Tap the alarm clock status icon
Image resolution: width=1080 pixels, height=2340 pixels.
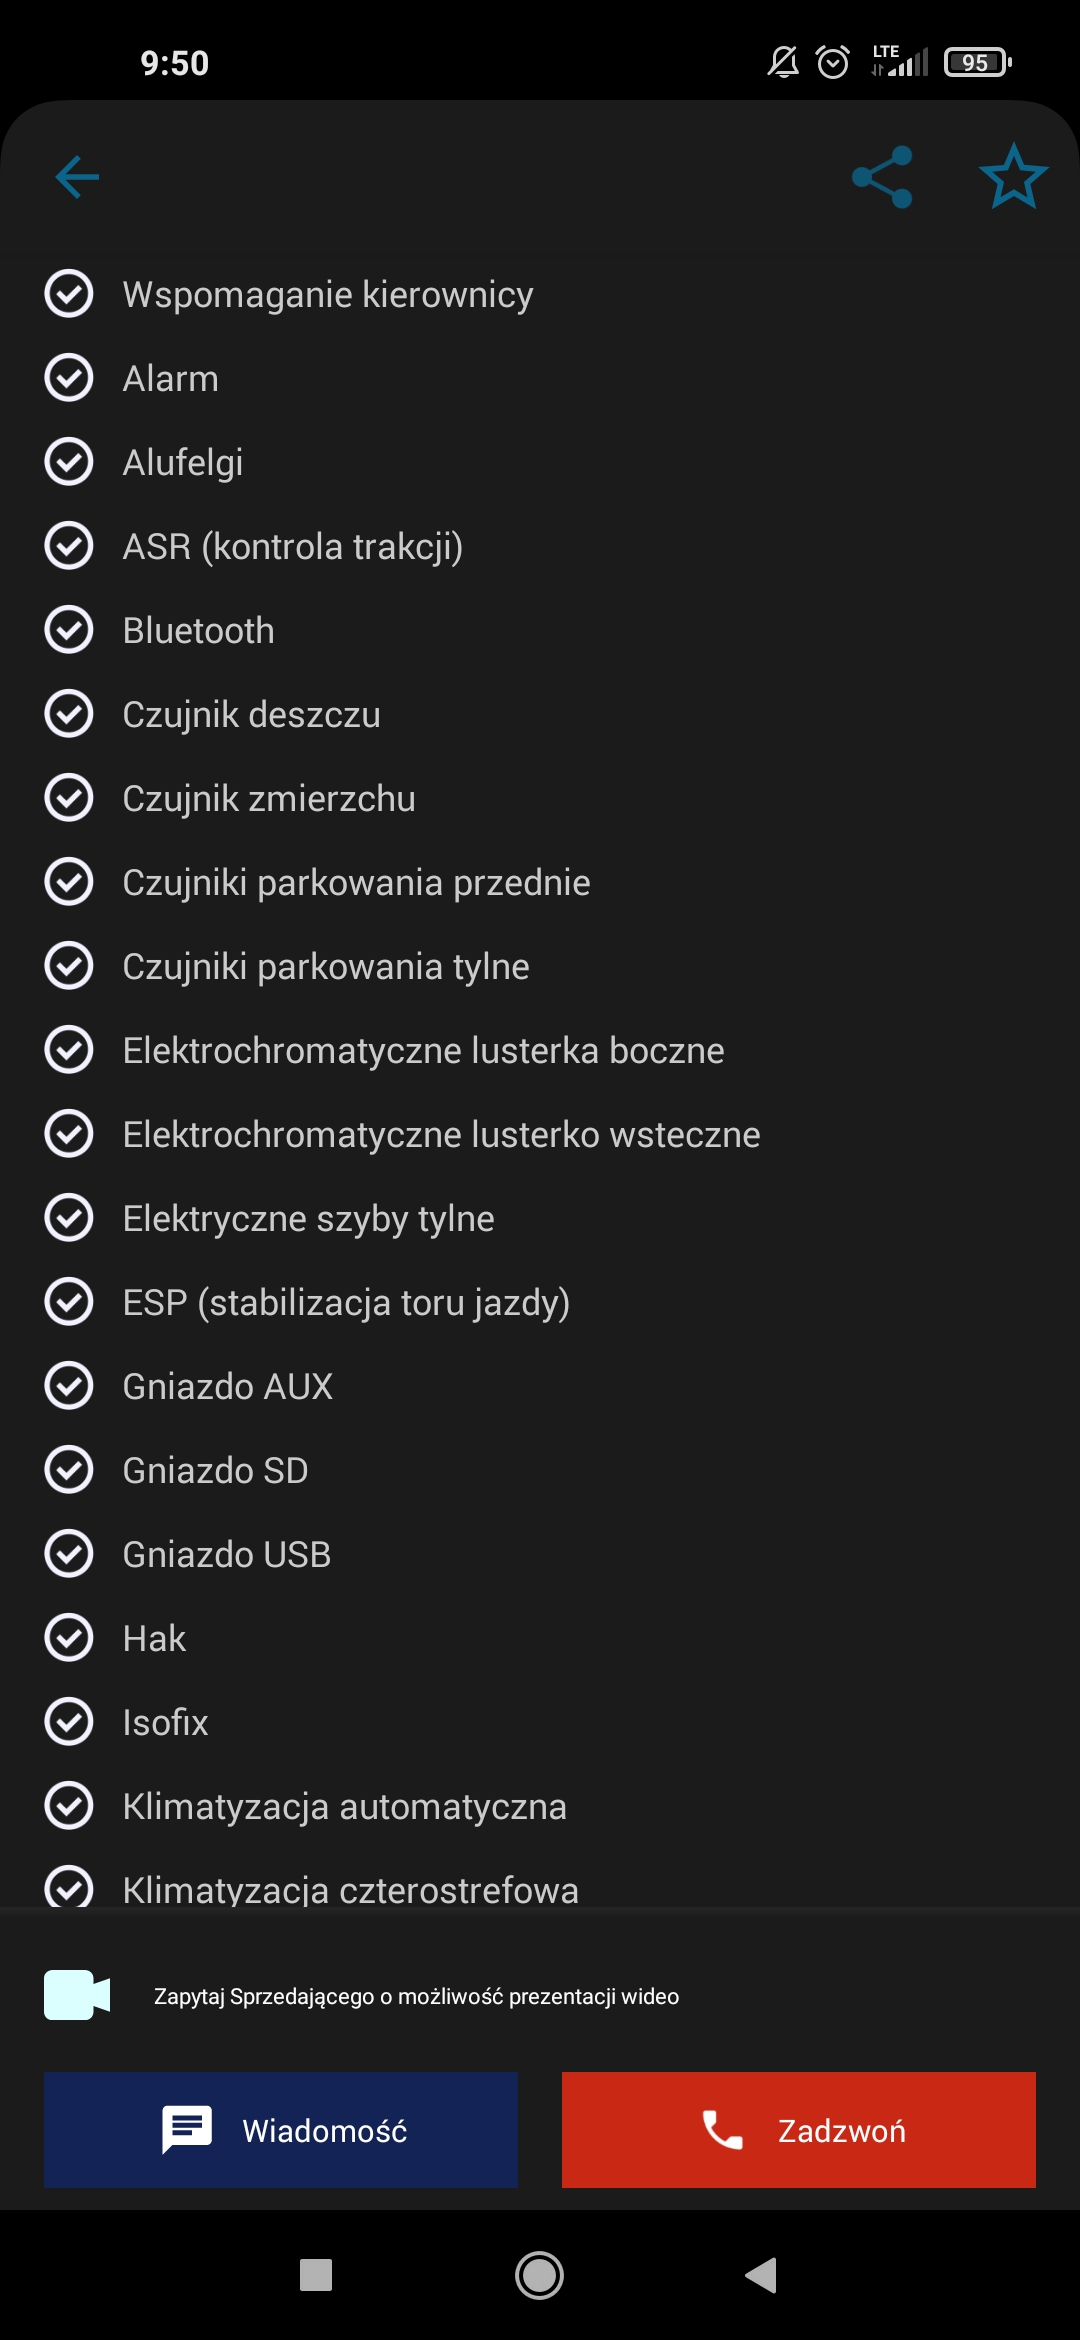[833, 62]
